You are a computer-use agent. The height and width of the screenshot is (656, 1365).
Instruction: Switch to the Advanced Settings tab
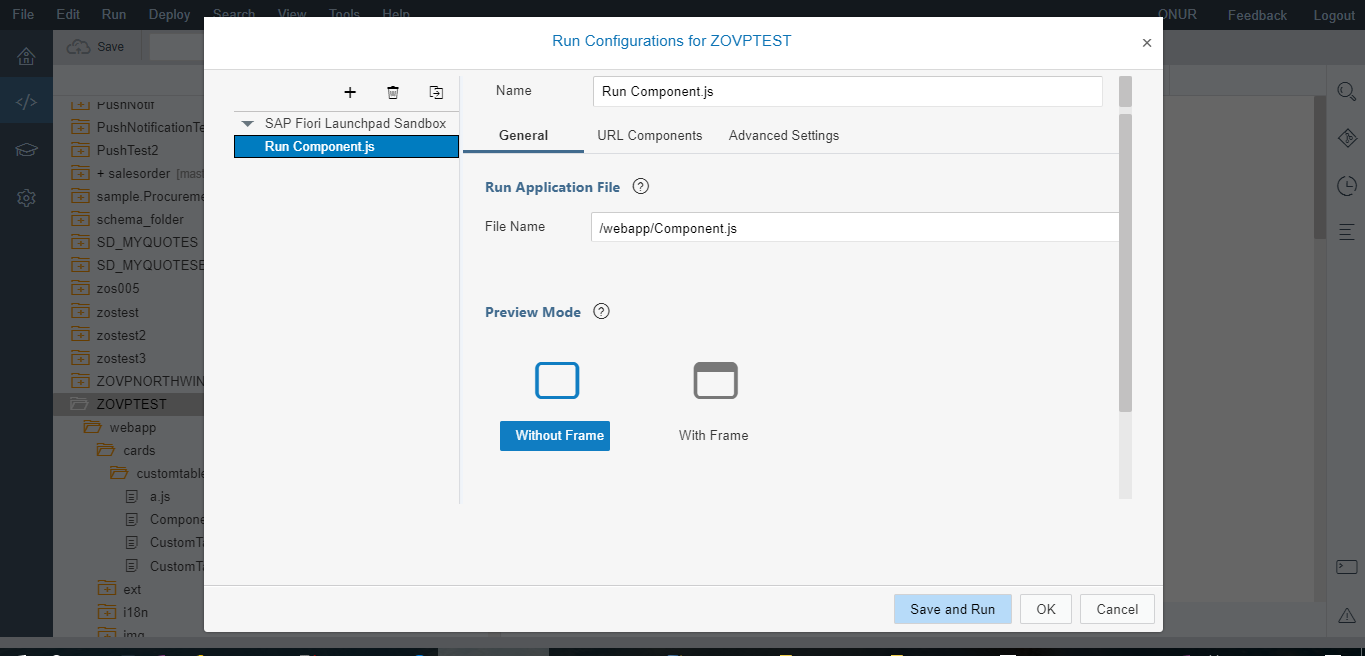(784, 135)
